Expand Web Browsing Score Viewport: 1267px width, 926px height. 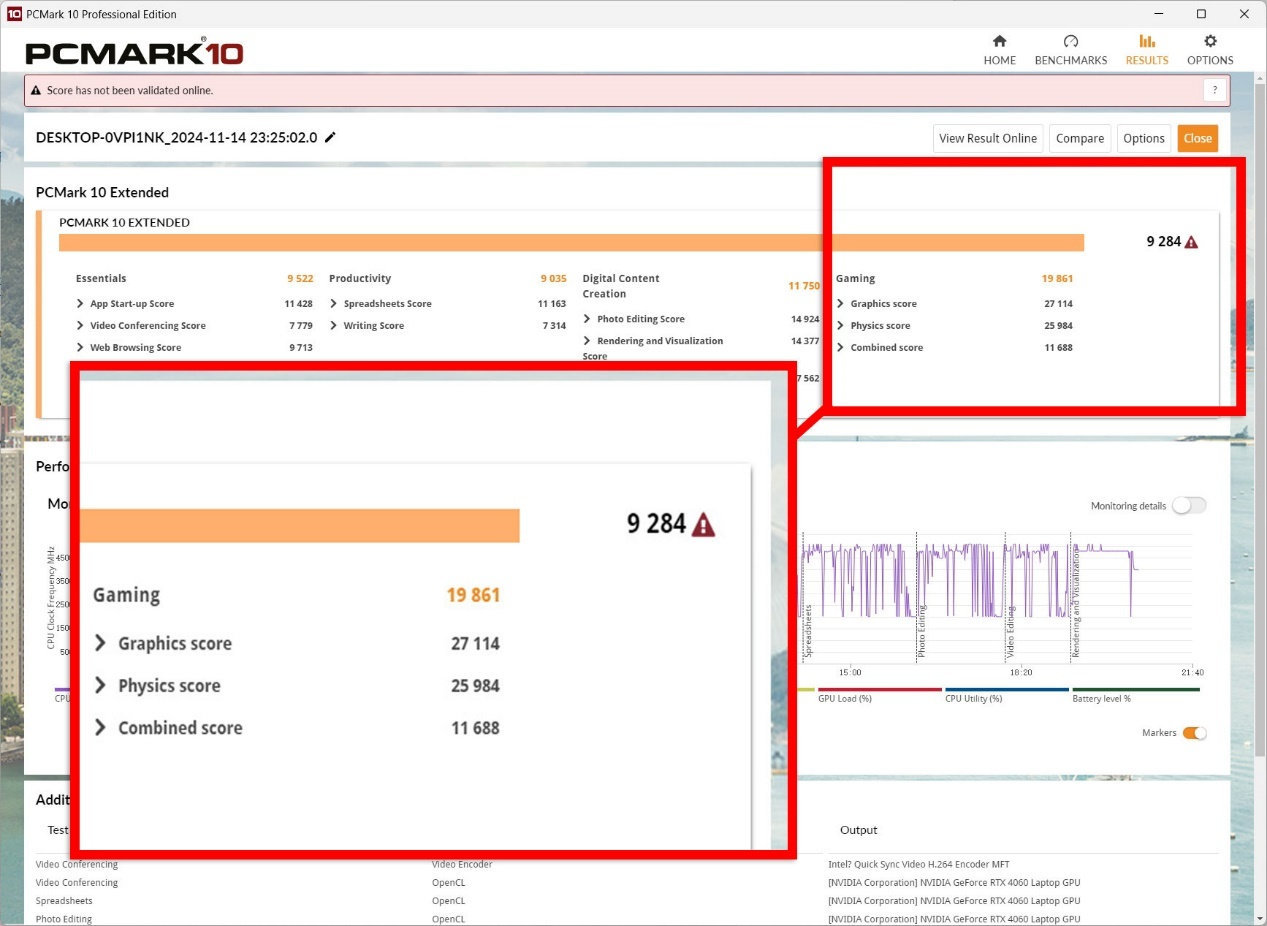(x=80, y=347)
